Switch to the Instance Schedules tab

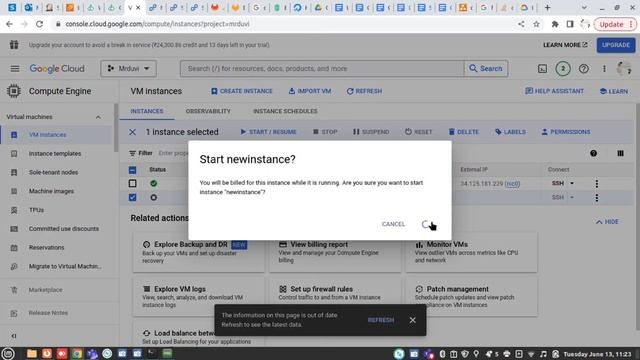pos(285,111)
